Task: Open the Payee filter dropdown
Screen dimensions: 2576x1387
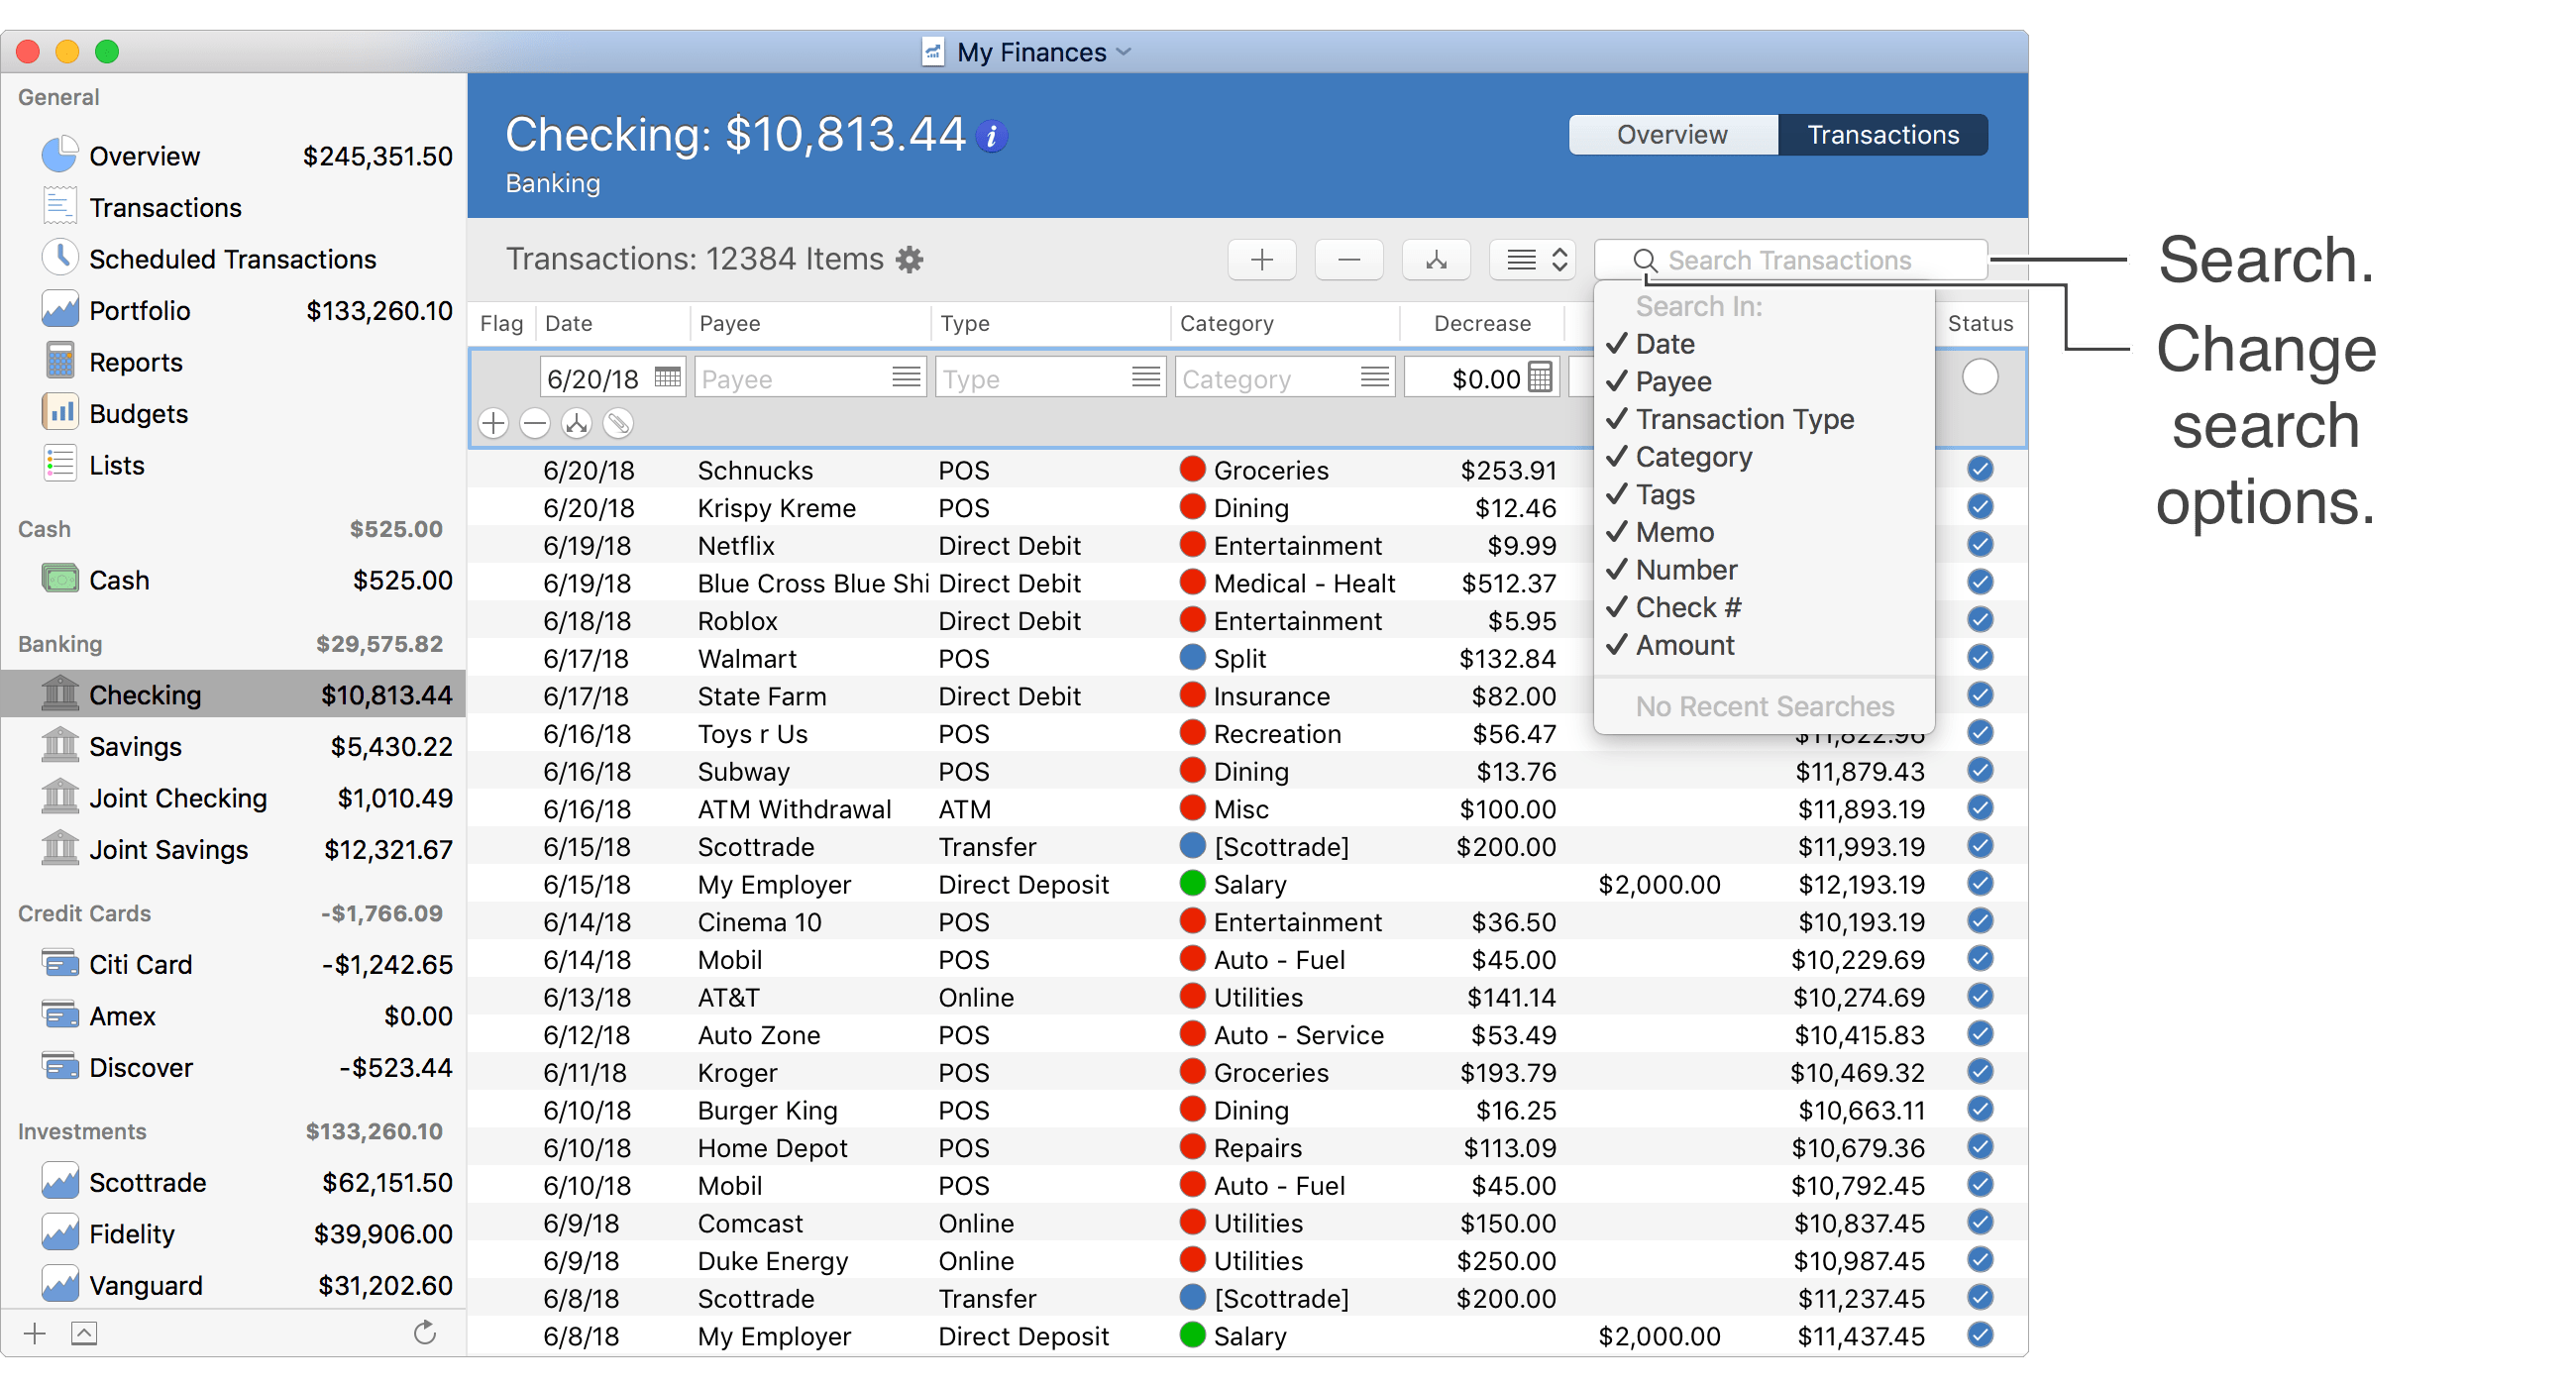Action: pos(906,377)
